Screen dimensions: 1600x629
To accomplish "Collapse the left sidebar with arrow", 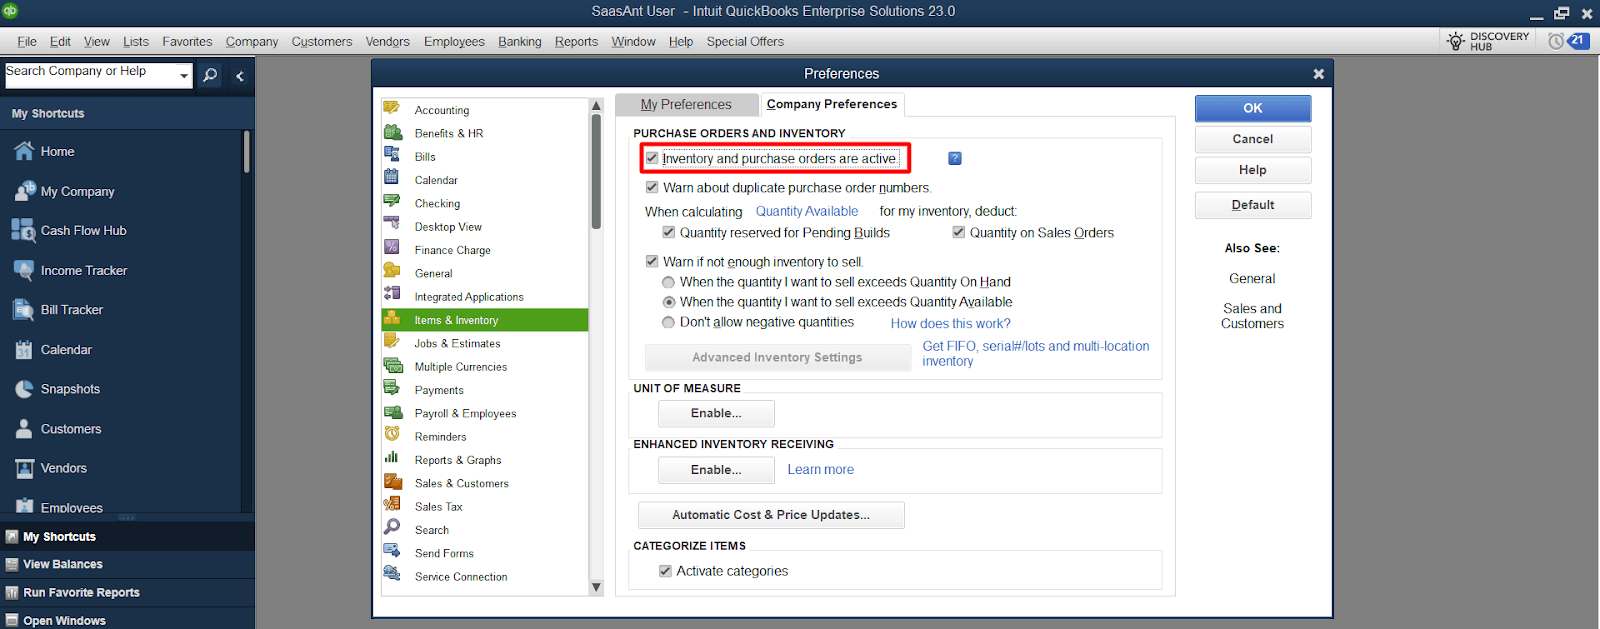I will (x=240, y=76).
